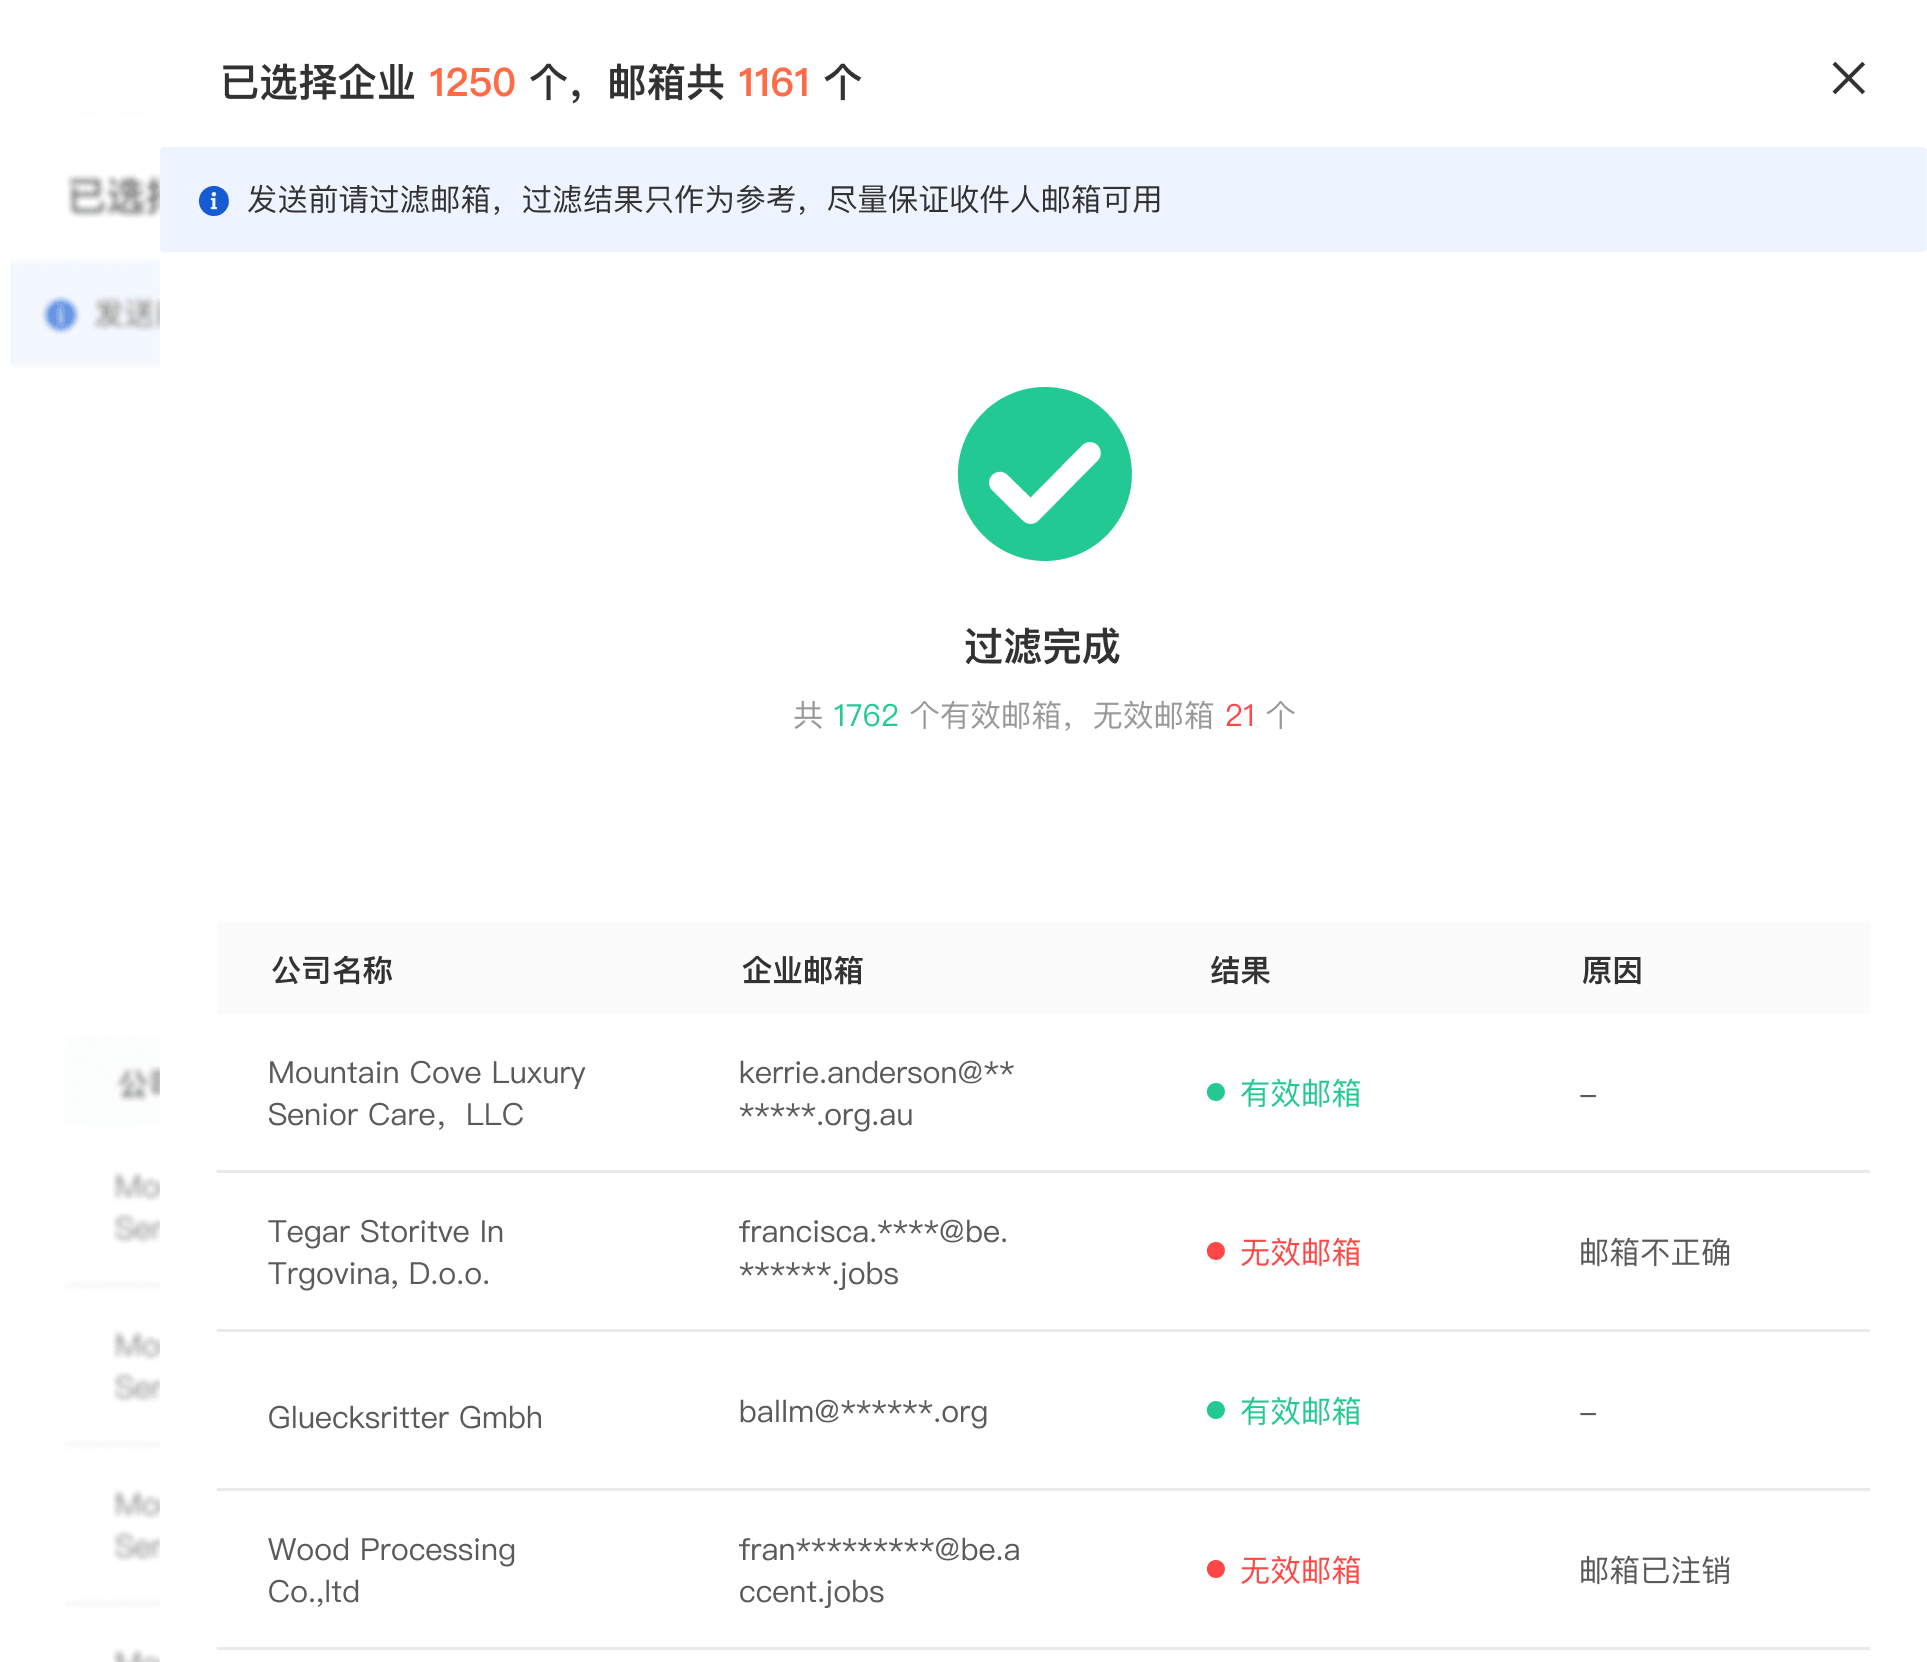Click the 原因 column header
This screenshot has width=1927, height=1662.
[x=1611, y=970]
